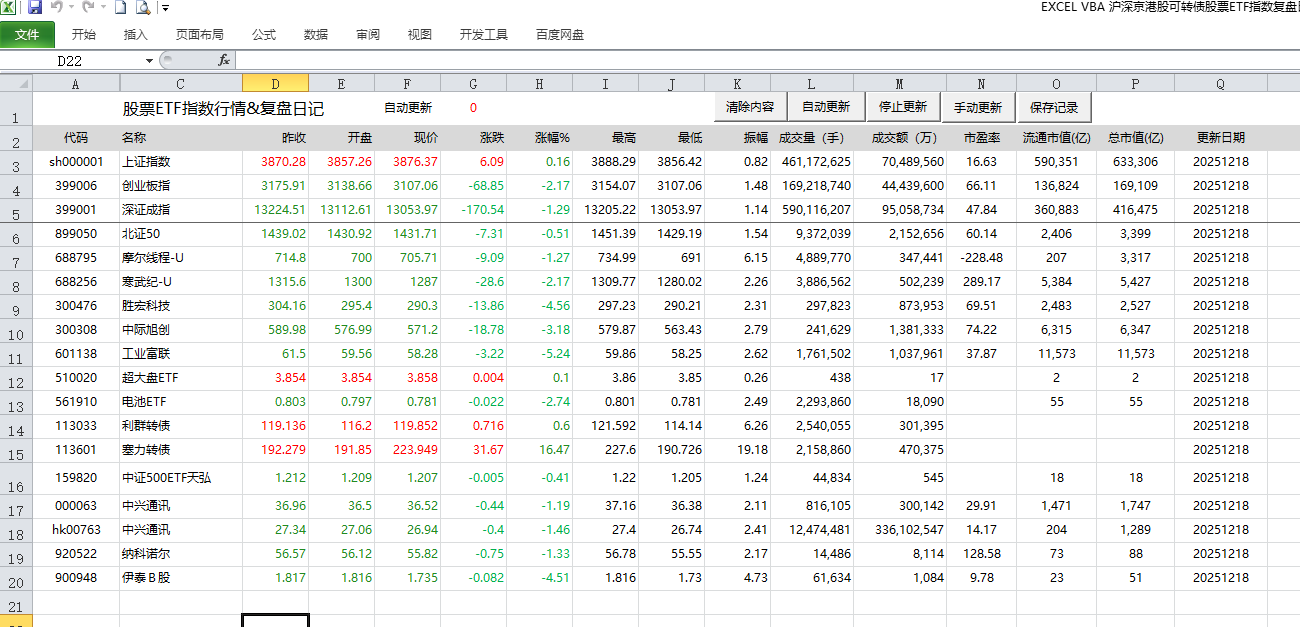This screenshot has width=1300, height=627.
Task: Expand the Undo history dropdown arrow
Action: pyautogui.click(x=71, y=8)
